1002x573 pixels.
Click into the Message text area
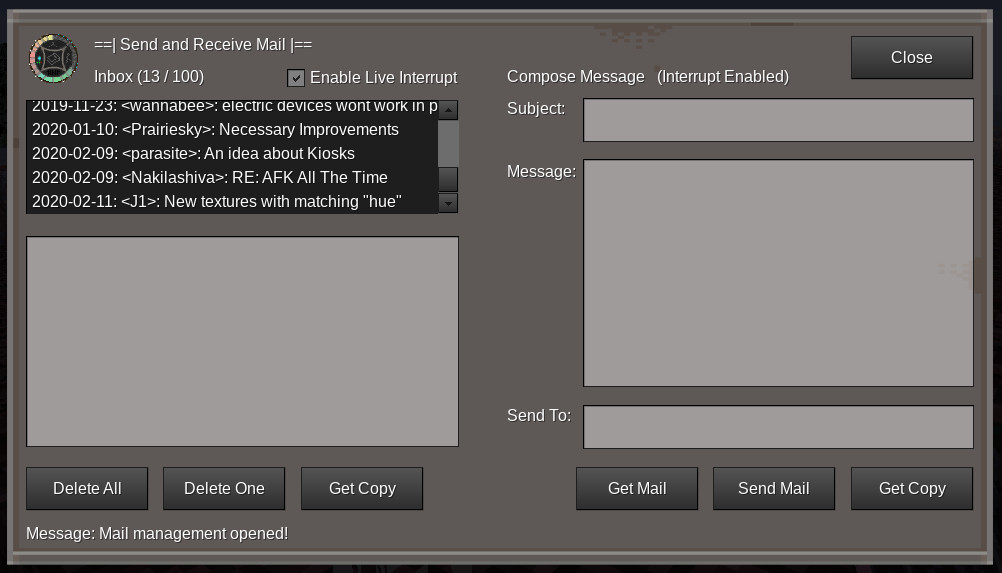tap(778, 273)
